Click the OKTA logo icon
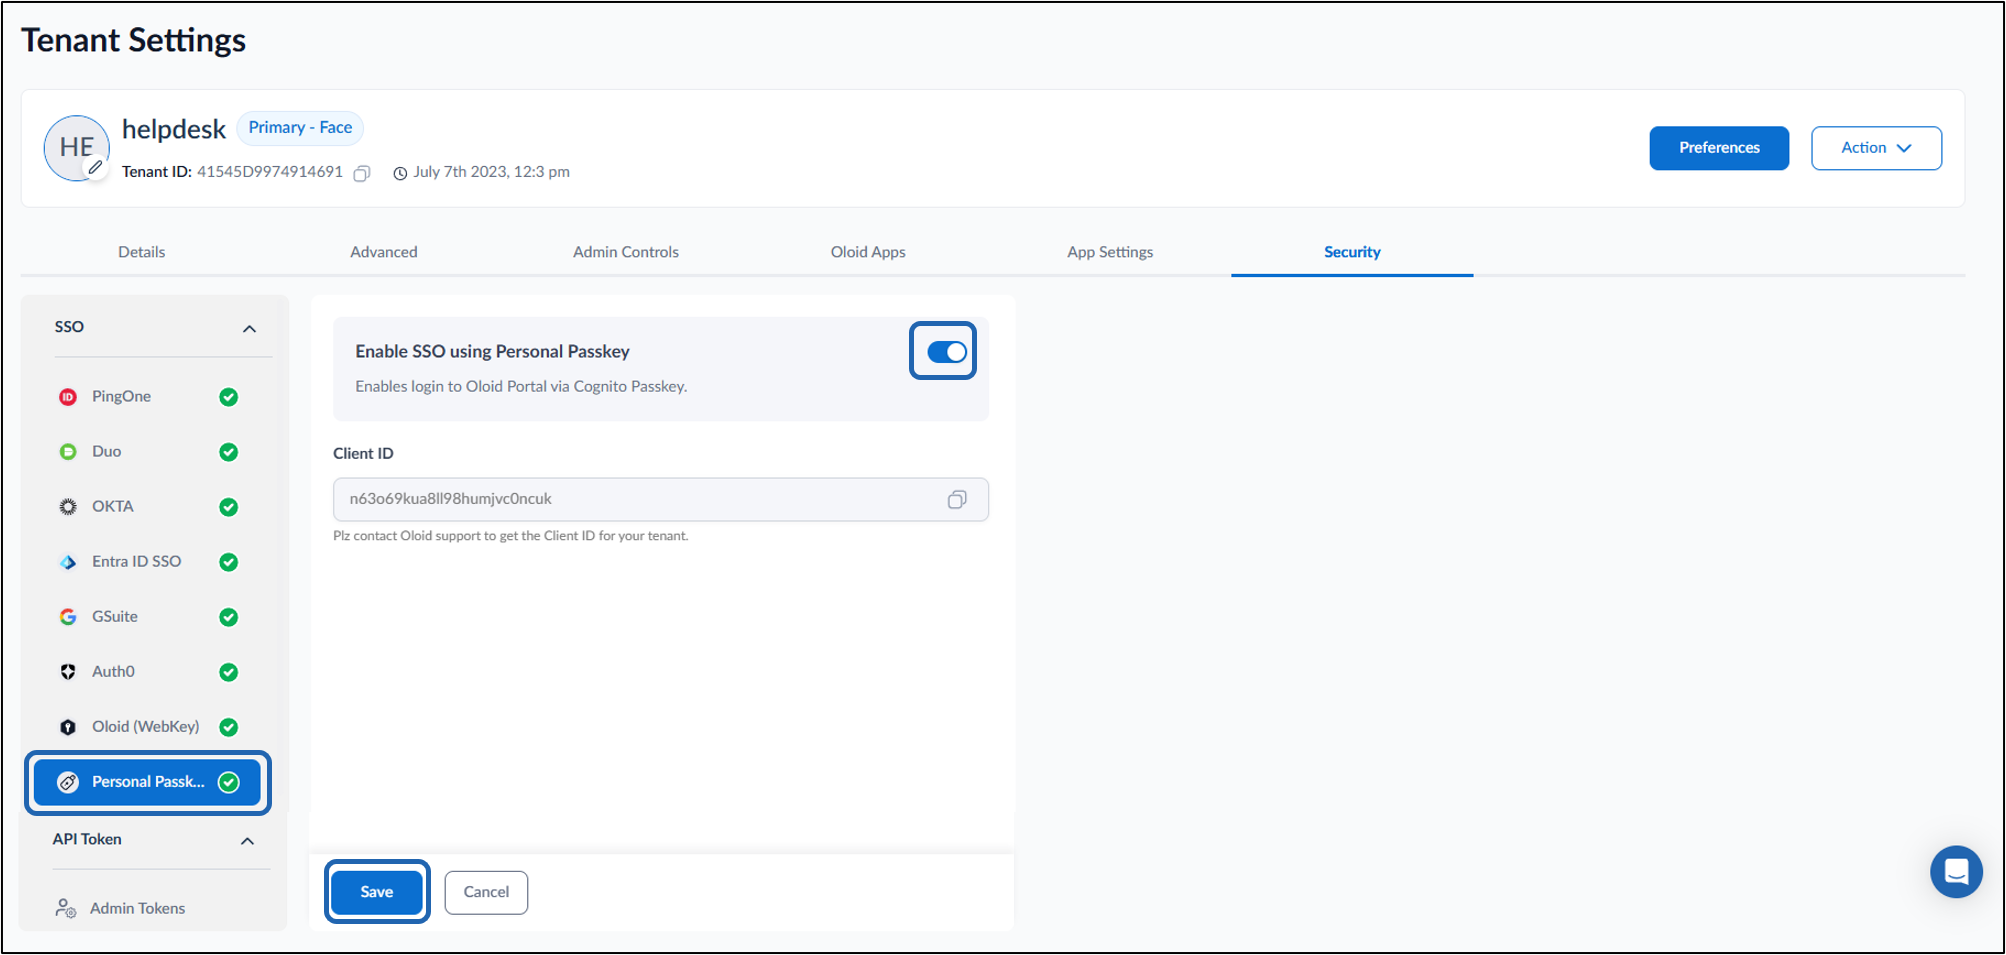Image resolution: width=2006 pixels, height=955 pixels. tap(68, 507)
